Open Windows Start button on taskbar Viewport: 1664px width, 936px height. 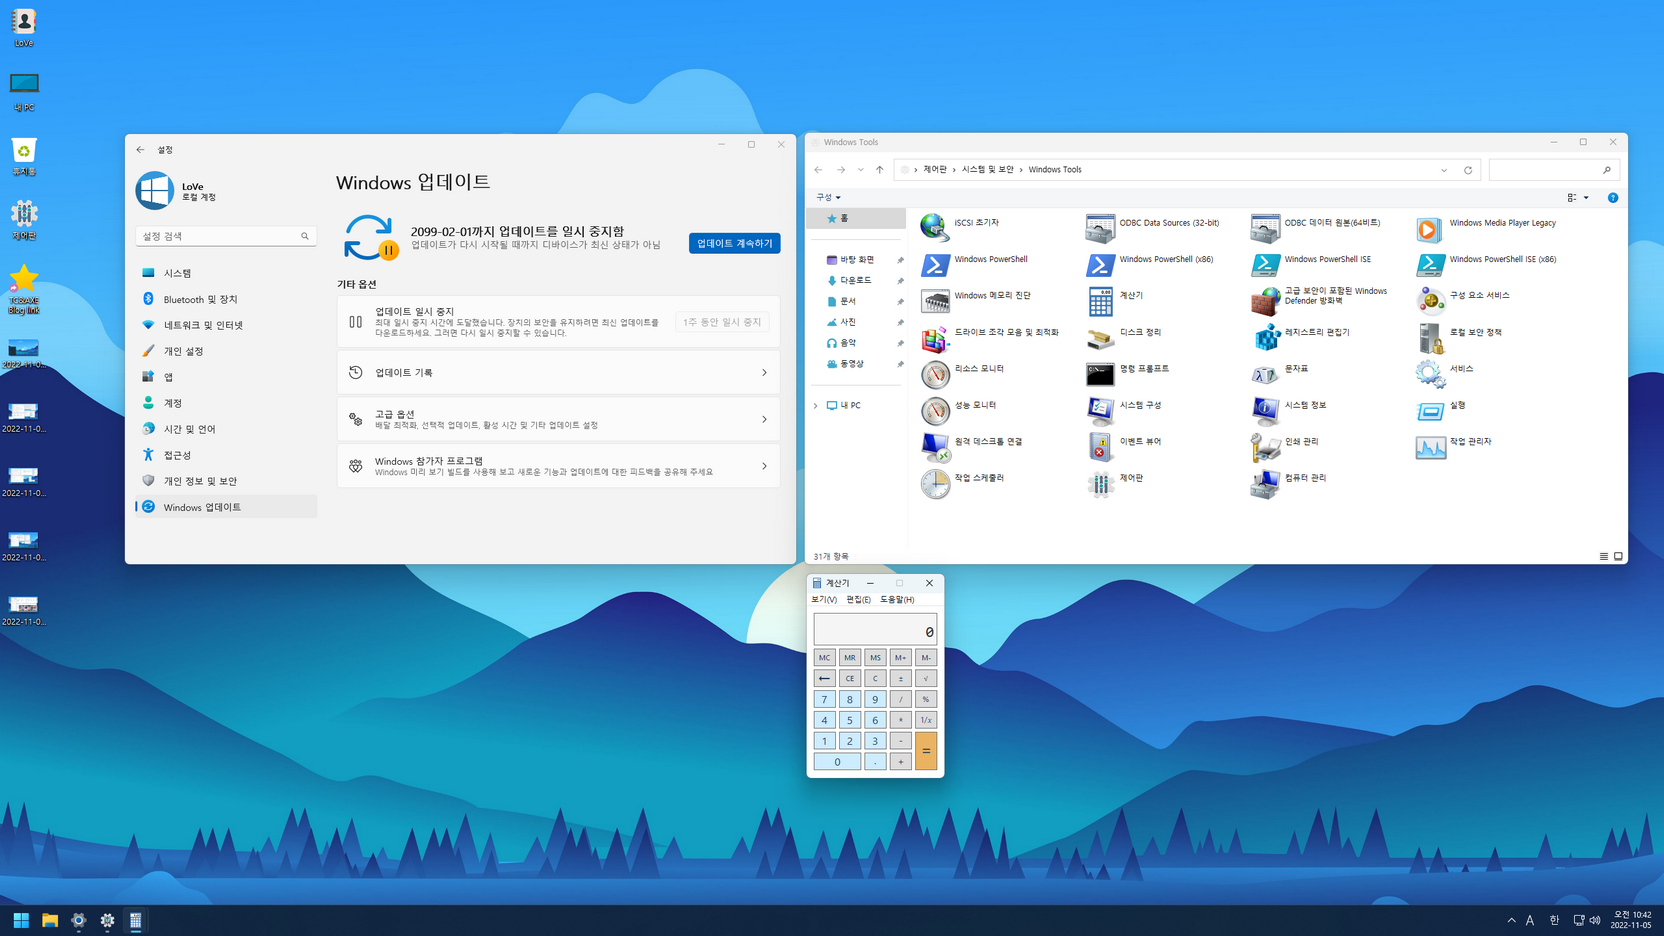(x=21, y=921)
